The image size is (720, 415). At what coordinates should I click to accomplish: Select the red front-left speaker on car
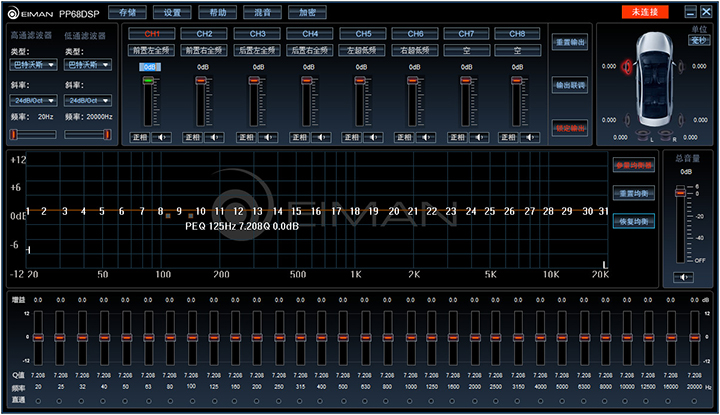(626, 67)
